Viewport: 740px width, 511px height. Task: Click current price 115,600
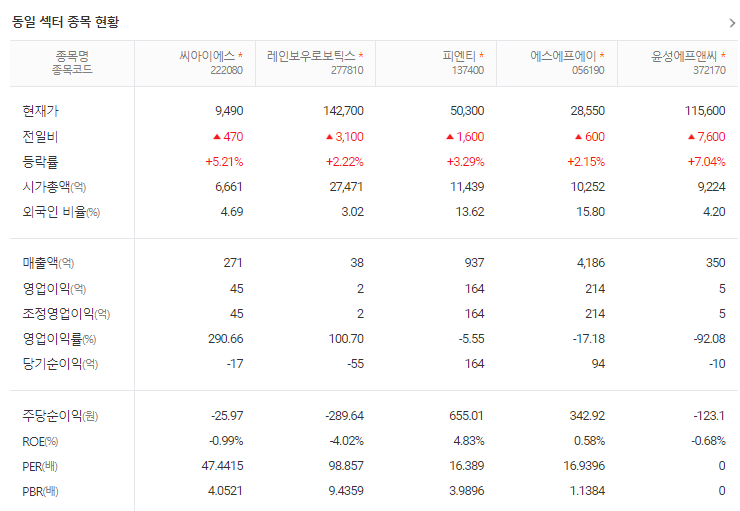(x=705, y=111)
